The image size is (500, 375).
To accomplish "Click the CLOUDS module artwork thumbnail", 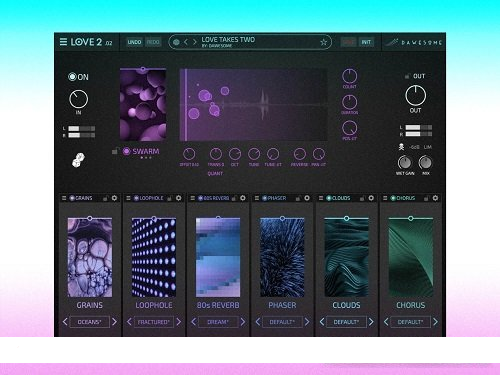I will point(346,257).
